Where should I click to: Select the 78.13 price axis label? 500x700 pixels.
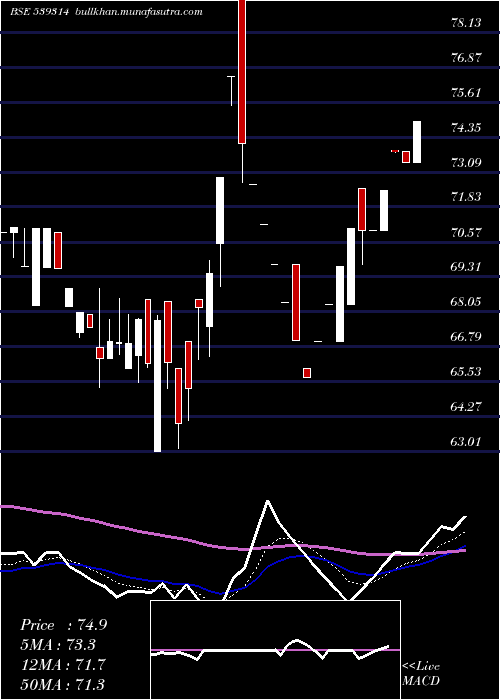pyautogui.click(x=467, y=22)
